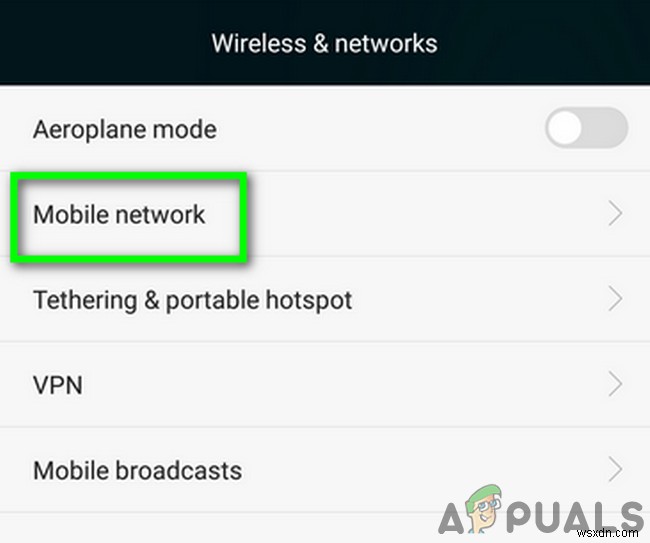Click the chevron arrow beside Mobile network

coord(615,214)
